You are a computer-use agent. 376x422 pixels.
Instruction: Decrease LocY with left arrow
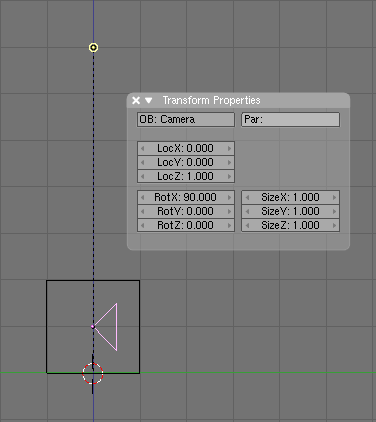(143, 162)
